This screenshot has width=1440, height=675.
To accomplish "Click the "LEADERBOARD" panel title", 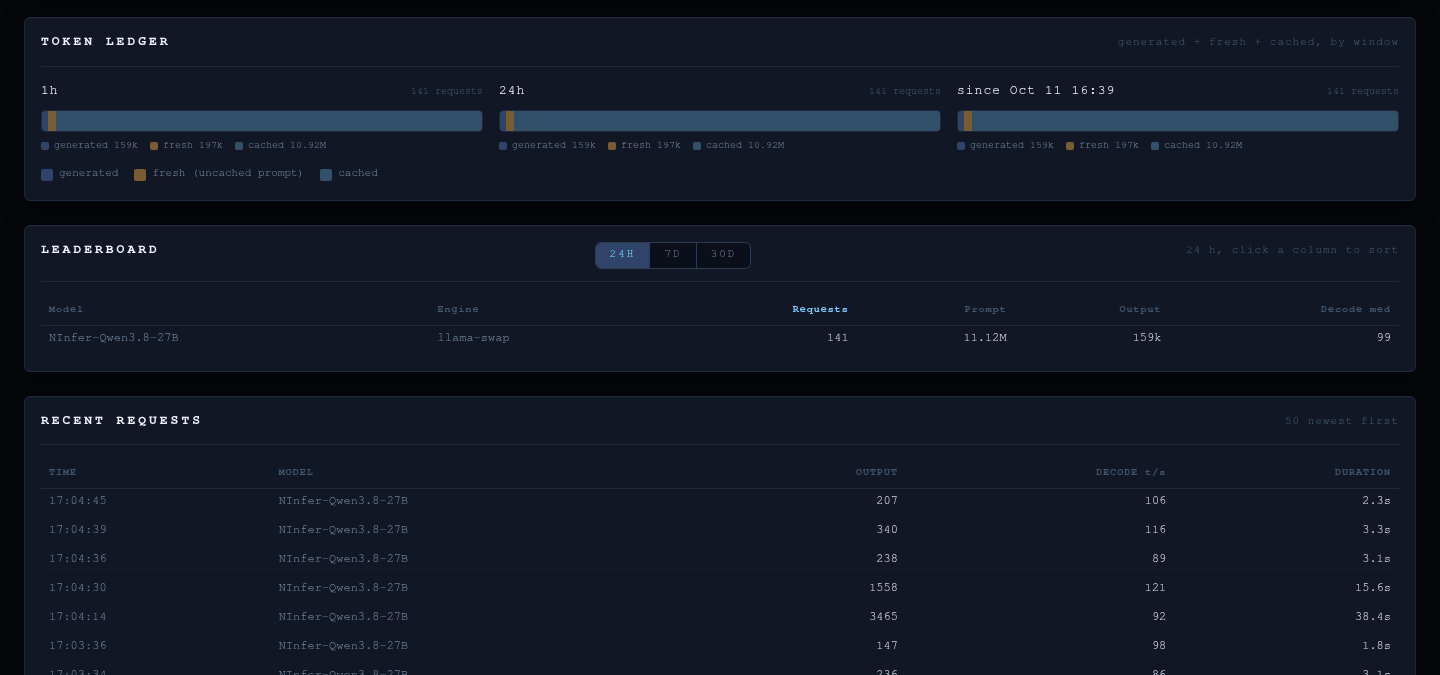I will click(100, 250).
